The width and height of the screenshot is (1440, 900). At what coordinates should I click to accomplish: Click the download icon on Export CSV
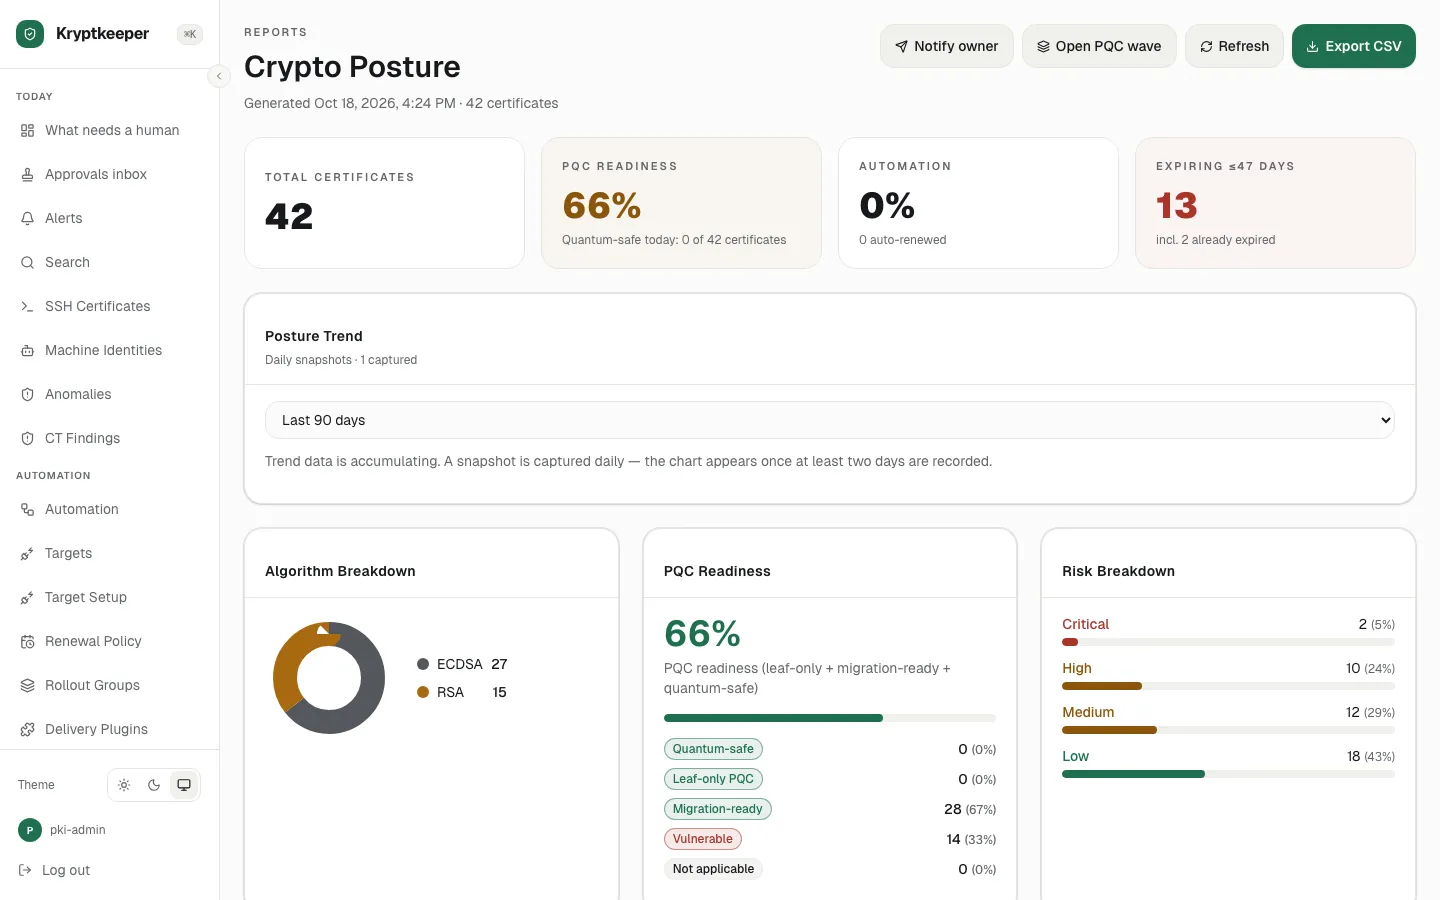1313,46
